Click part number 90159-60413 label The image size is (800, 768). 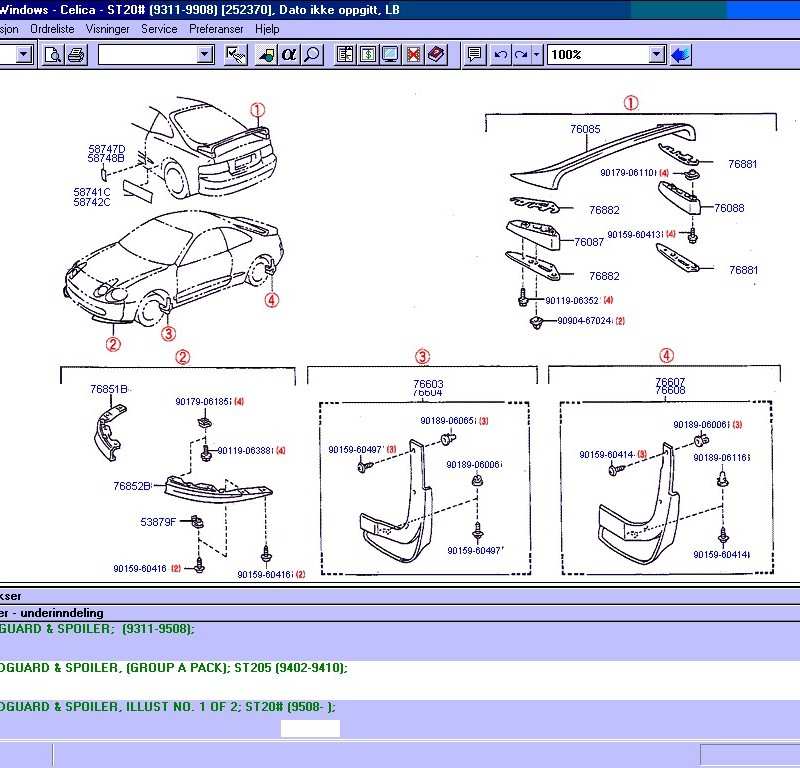pyautogui.click(x=635, y=235)
